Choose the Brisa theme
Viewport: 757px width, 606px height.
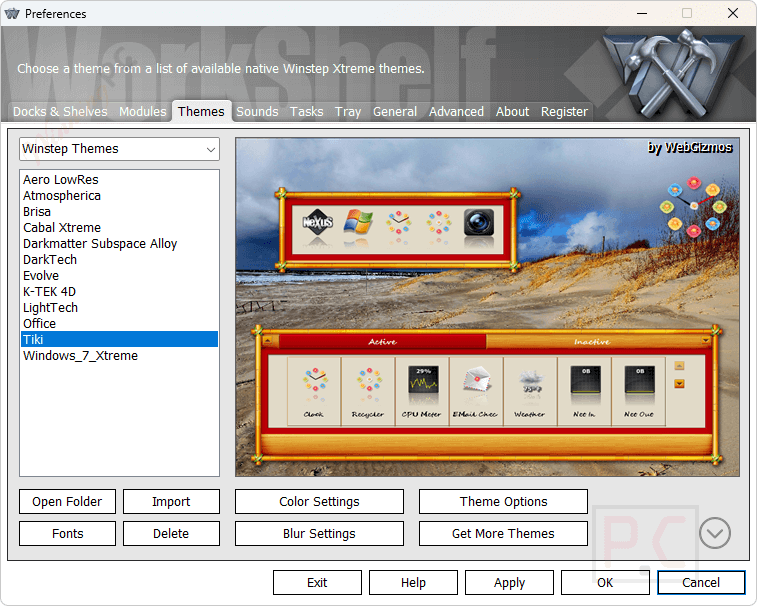[119, 211]
